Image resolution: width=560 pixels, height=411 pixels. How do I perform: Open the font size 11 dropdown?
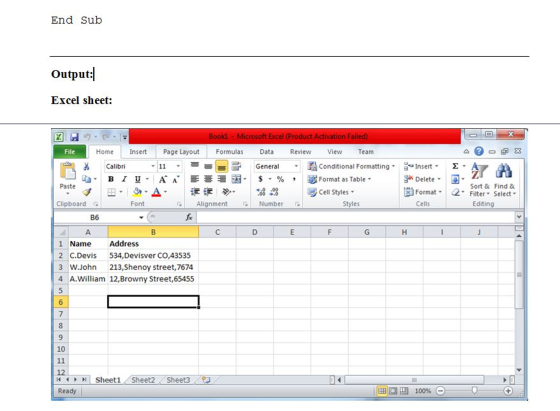(x=178, y=166)
